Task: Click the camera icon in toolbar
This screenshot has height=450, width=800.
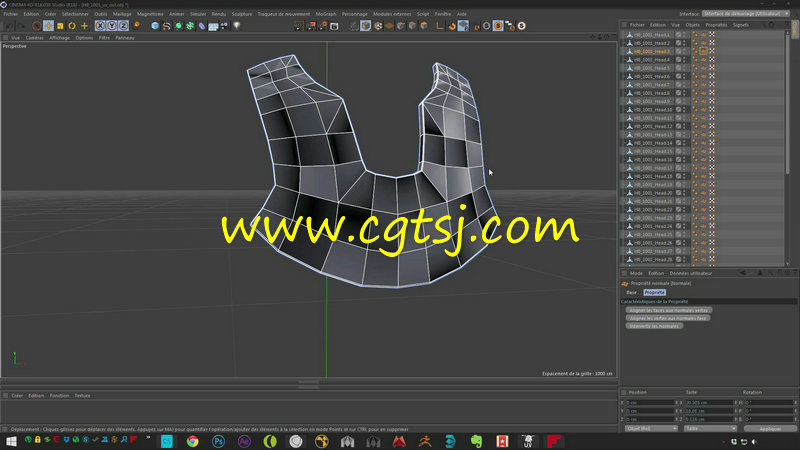Action: coord(224,26)
